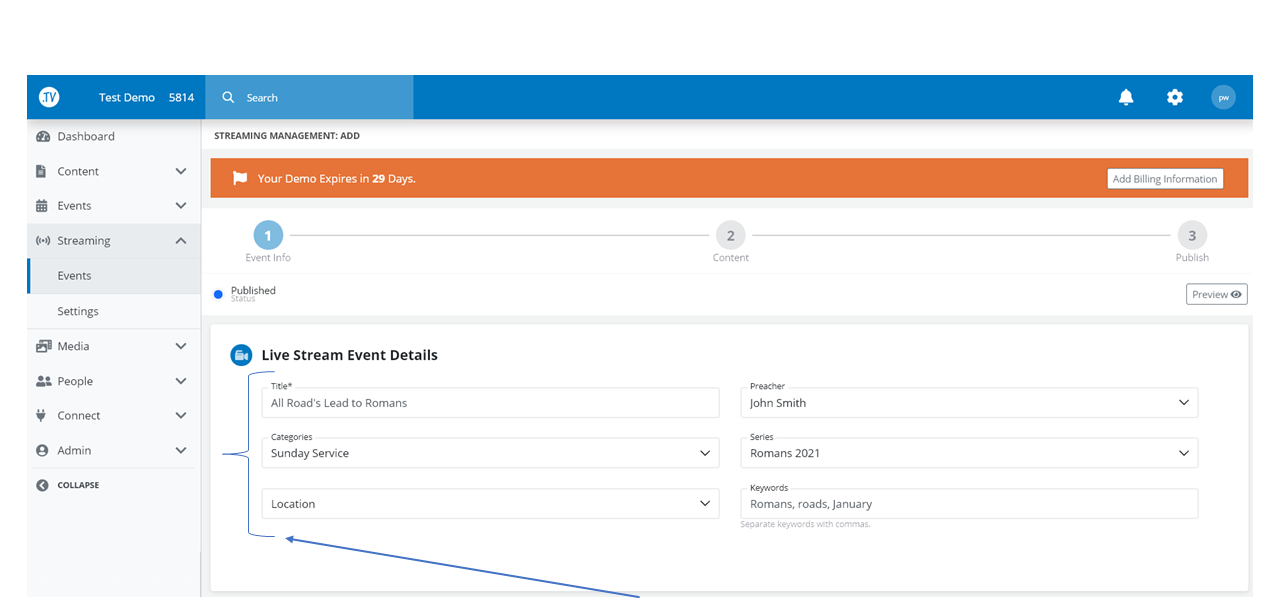Go to step 2 Content
The width and height of the screenshot is (1280, 602).
tap(731, 236)
